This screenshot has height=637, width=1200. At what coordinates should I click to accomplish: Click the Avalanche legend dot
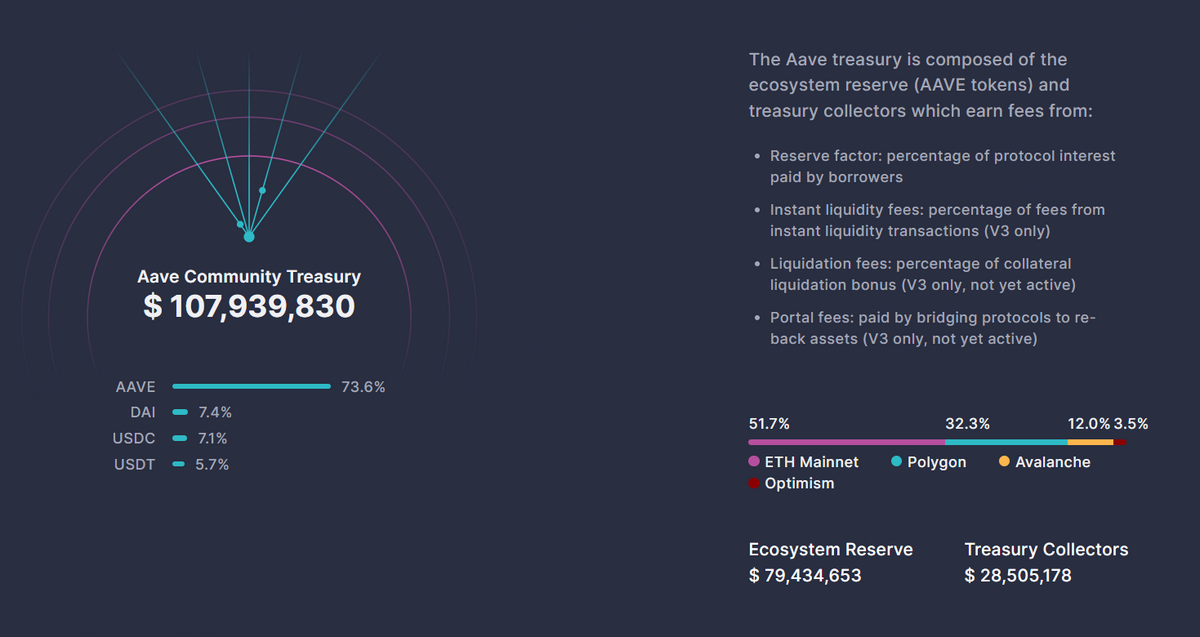click(x=1005, y=462)
